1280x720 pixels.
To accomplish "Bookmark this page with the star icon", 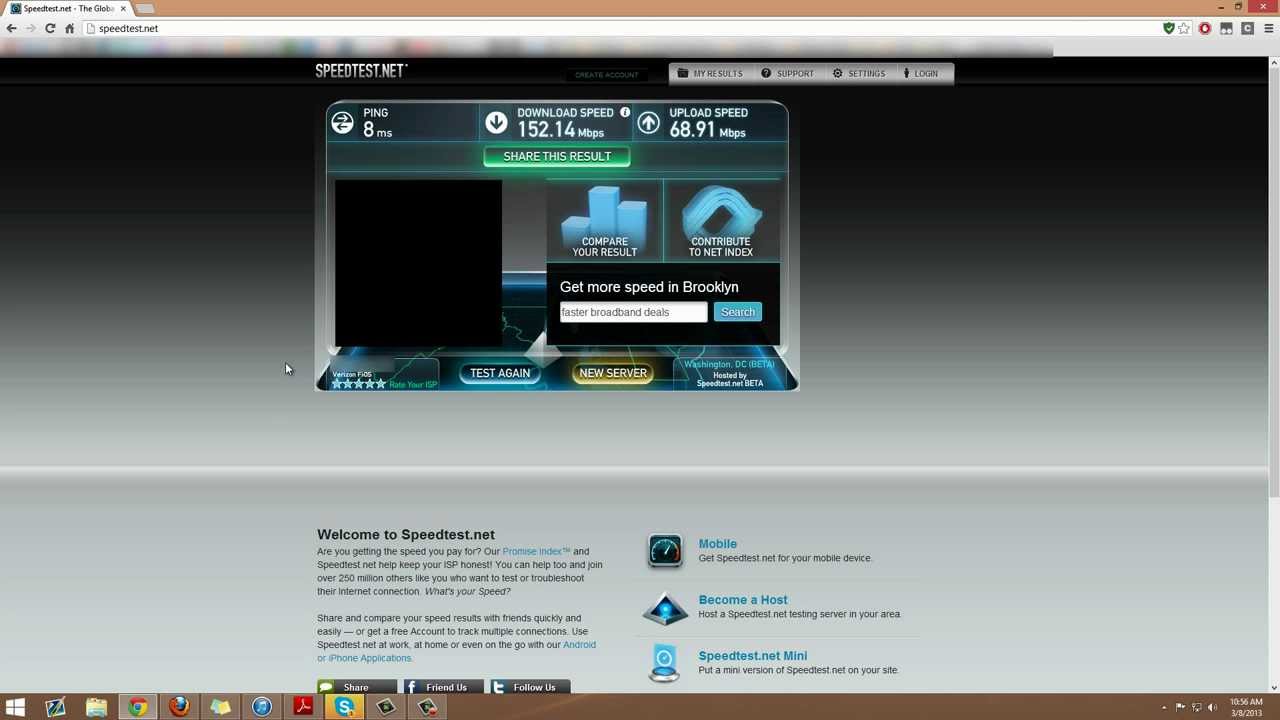I will [x=1184, y=28].
